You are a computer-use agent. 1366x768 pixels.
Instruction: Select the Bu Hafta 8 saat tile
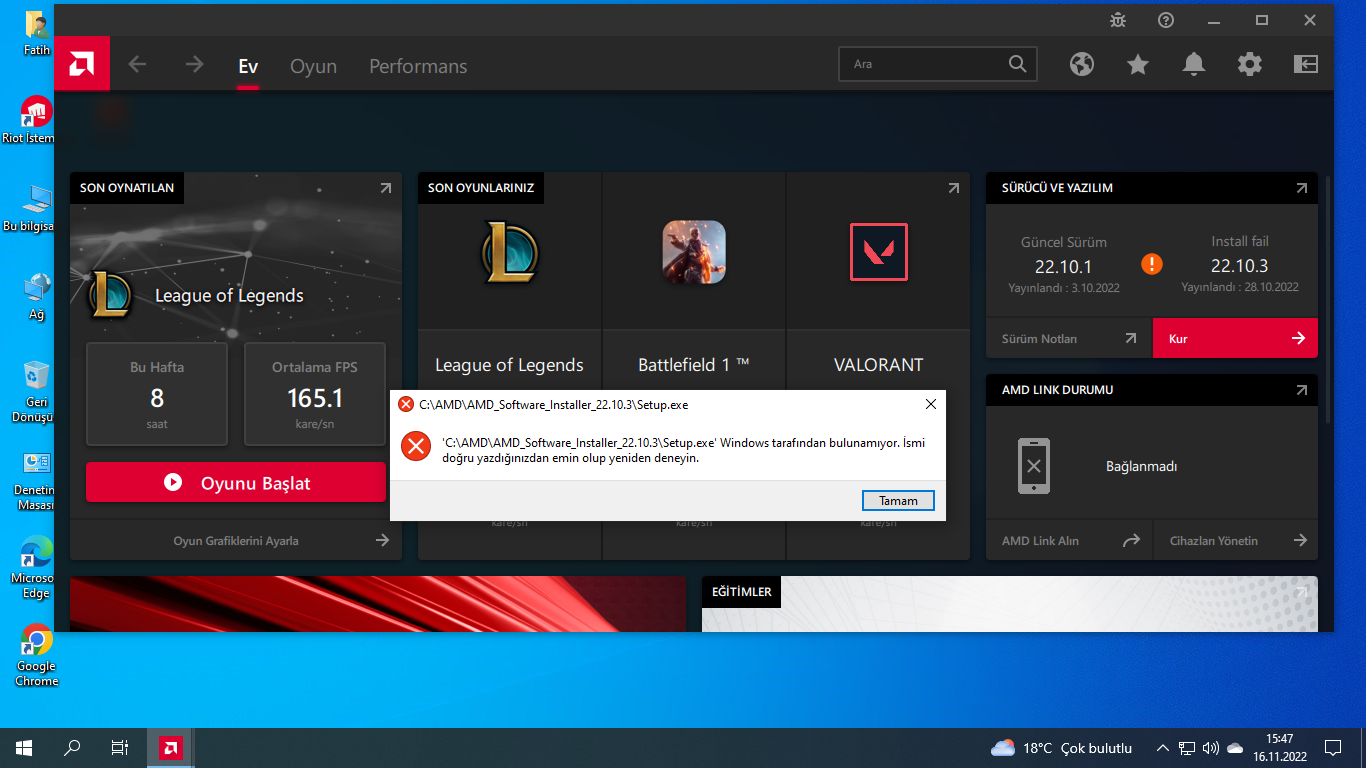157,394
